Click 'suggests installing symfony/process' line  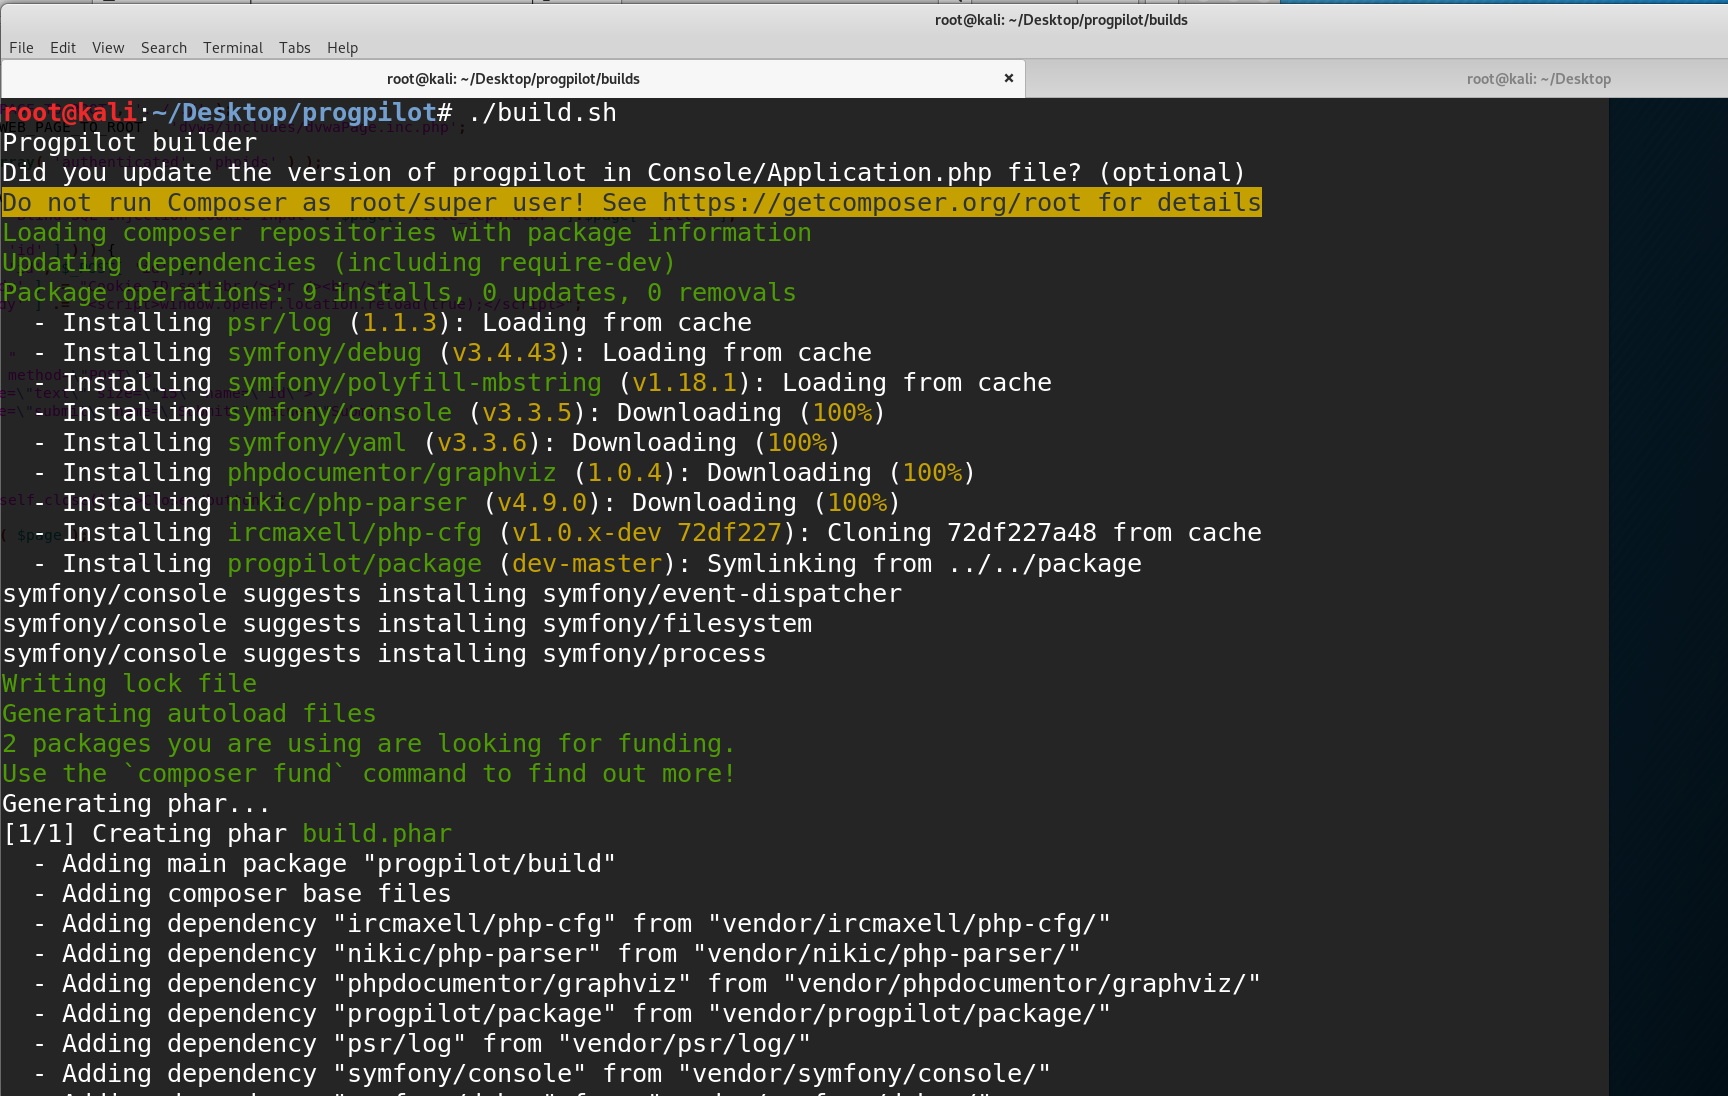[x=384, y=654]
